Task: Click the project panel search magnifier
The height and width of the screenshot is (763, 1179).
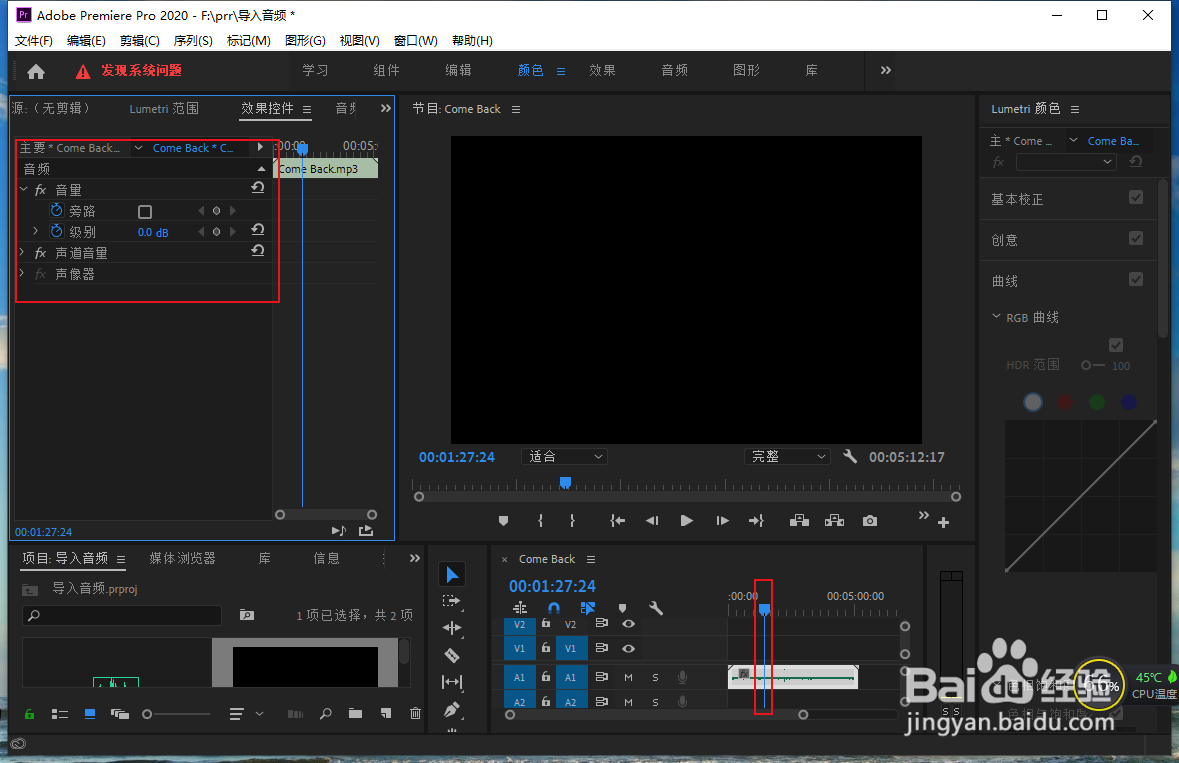Action: click(x=326, y=713)
